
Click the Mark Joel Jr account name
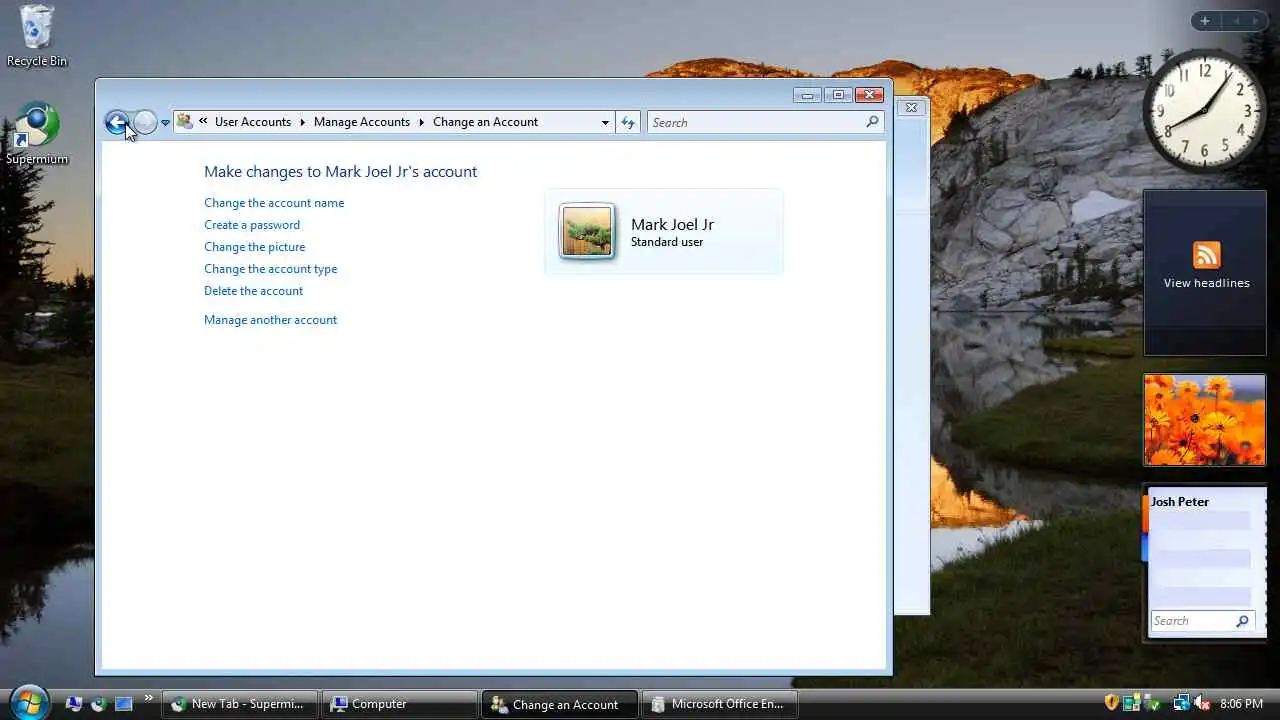click(672, 224)
